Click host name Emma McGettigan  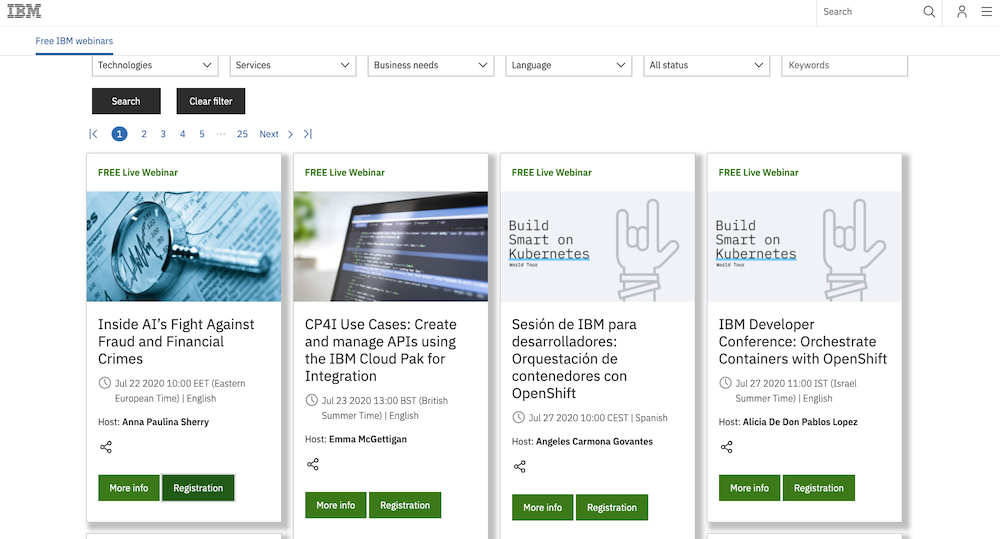pos(368,439)
